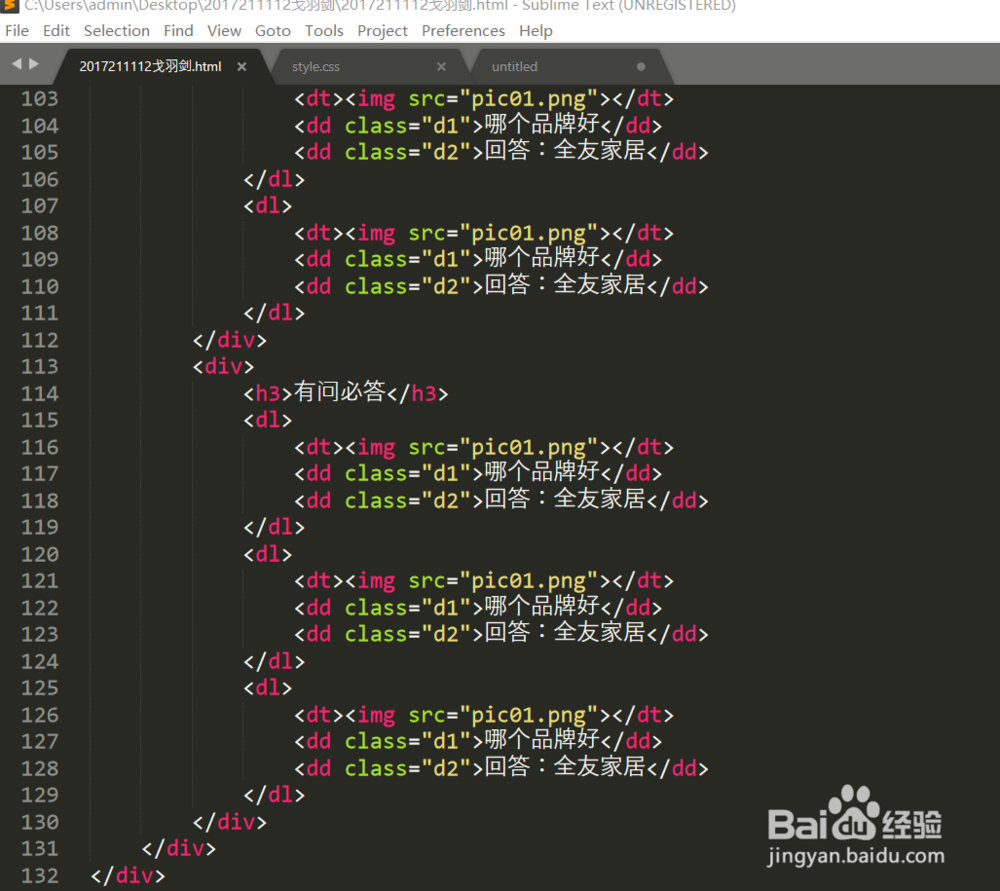Open the Project menu
Image resolution: width=1000 pixels, height=891 pixels.
click(382, 31)
